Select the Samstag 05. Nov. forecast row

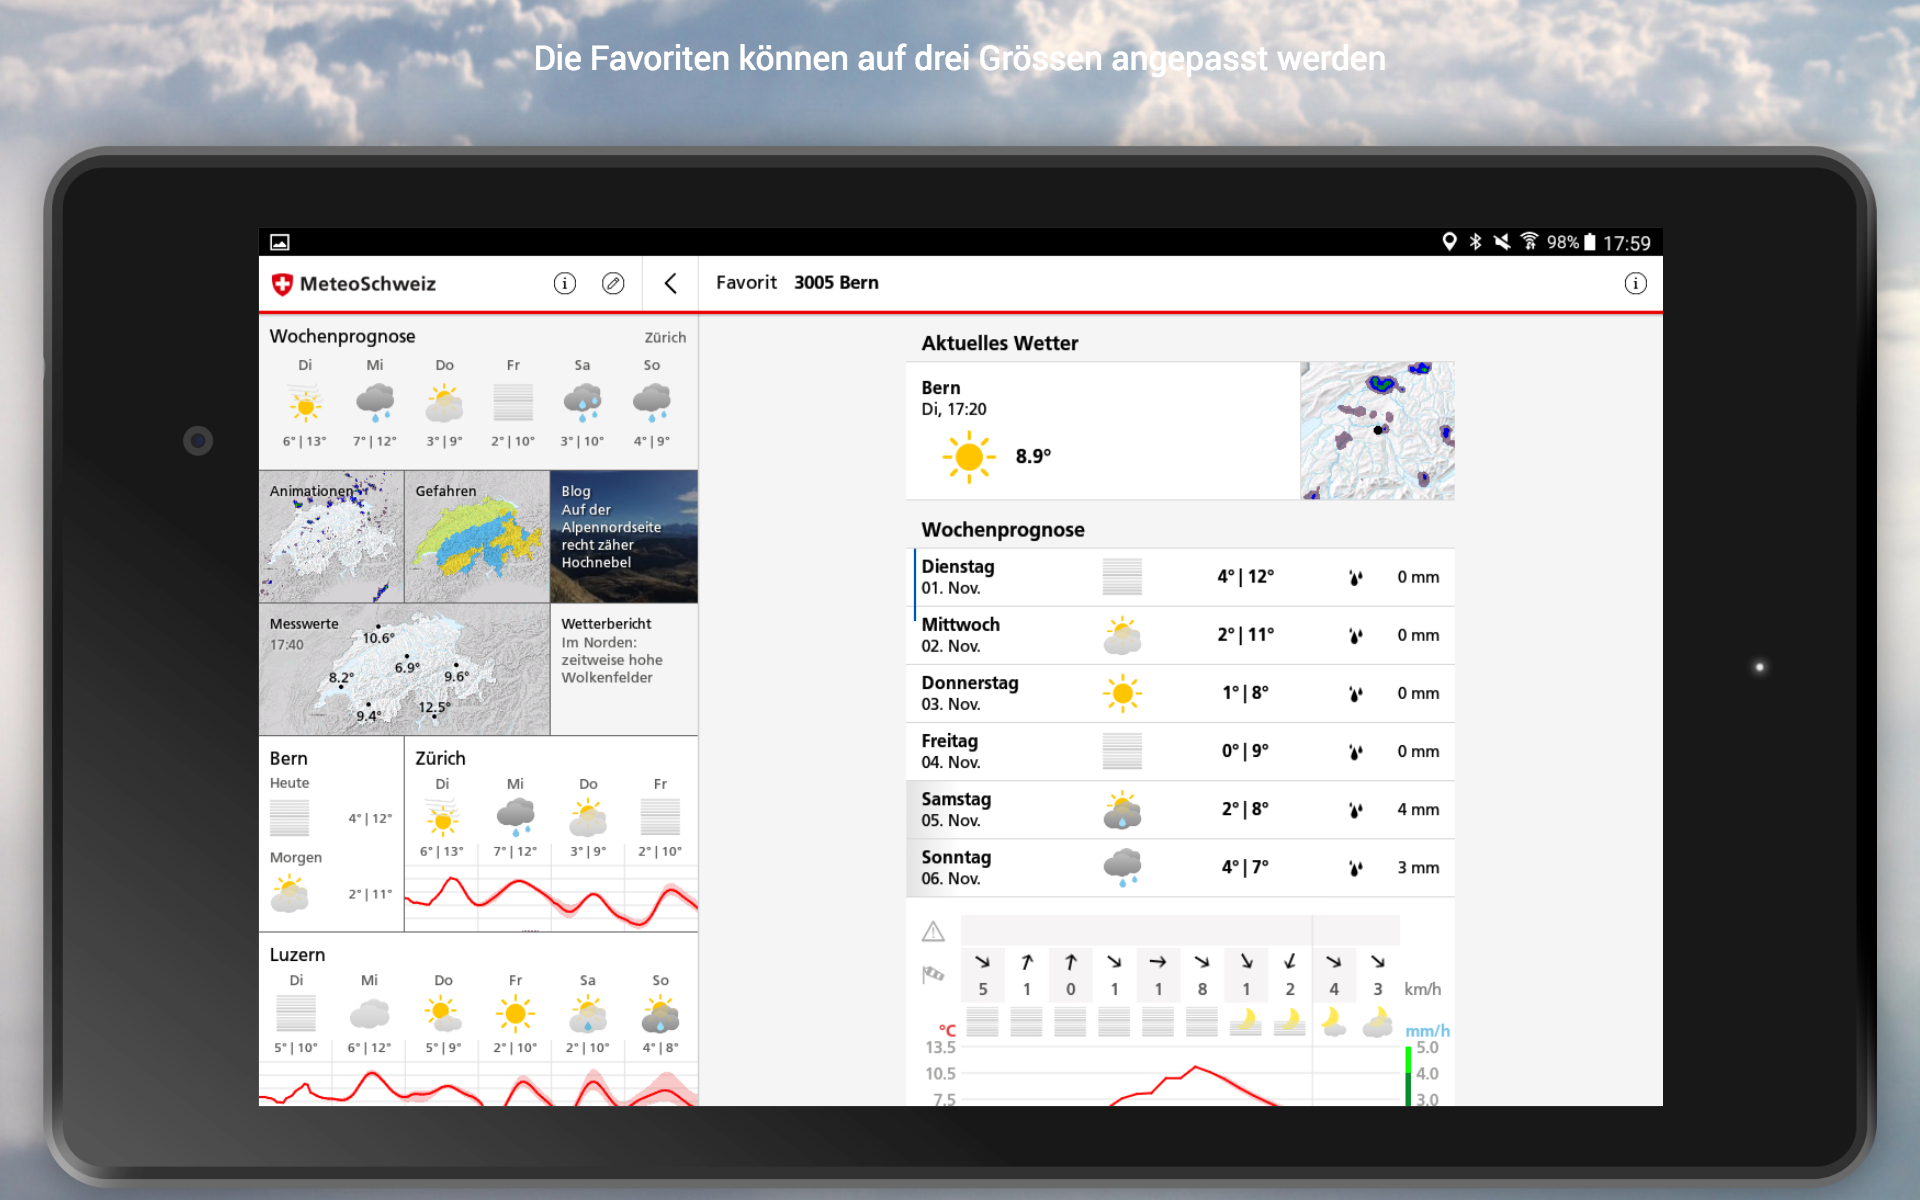[1180, 809]
